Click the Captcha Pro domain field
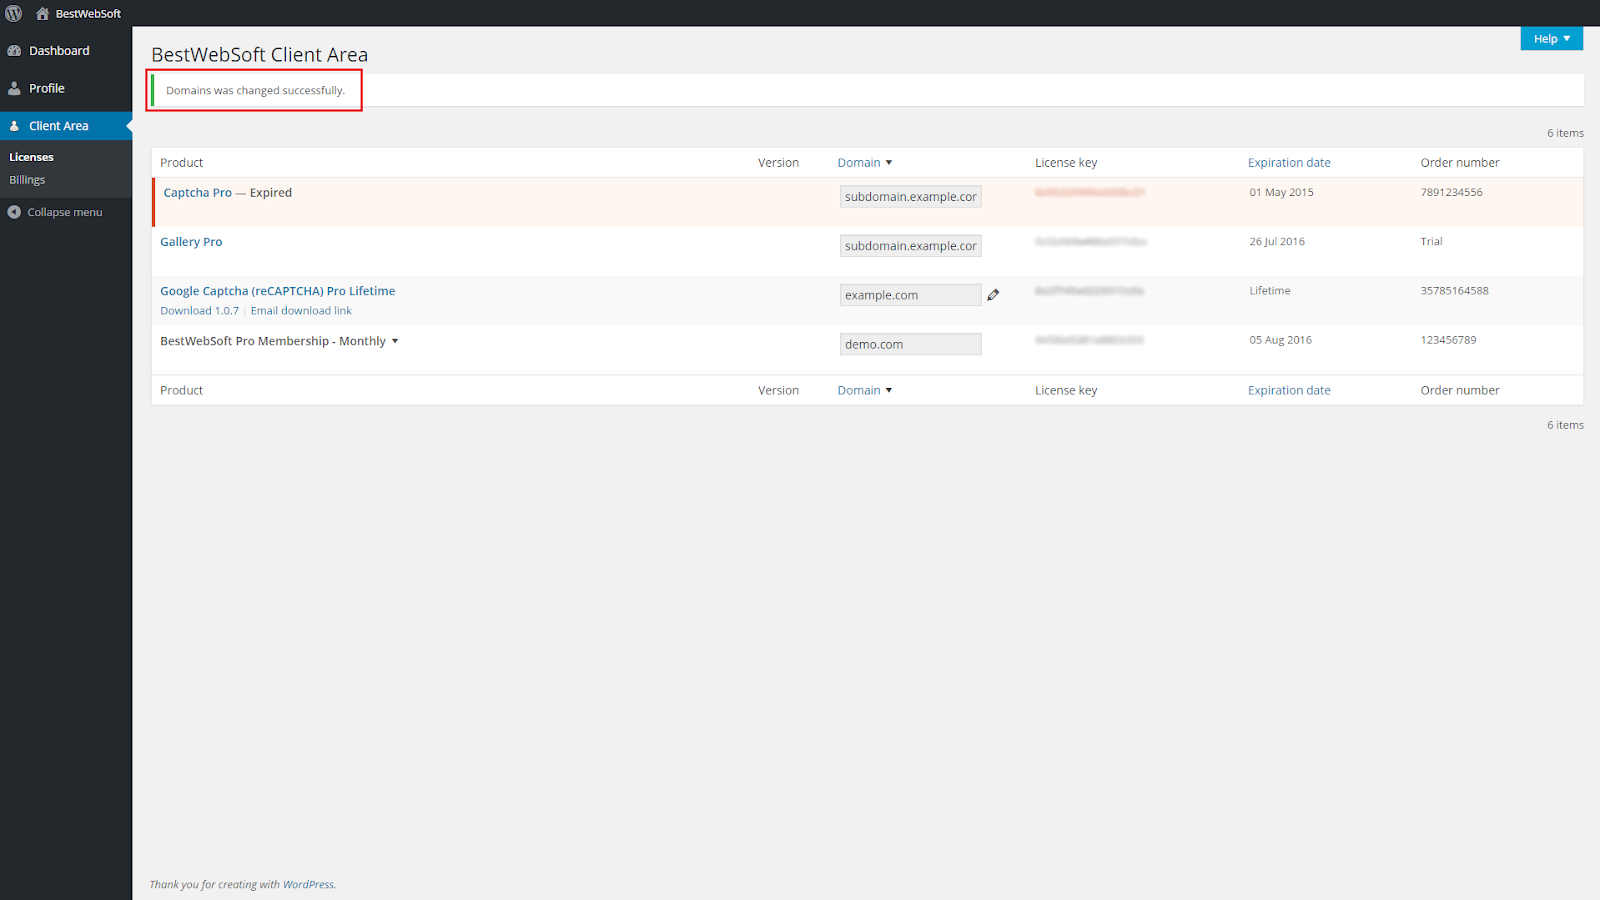The image size is (1600, 900). pyautogui.click(x=911, y=197)
